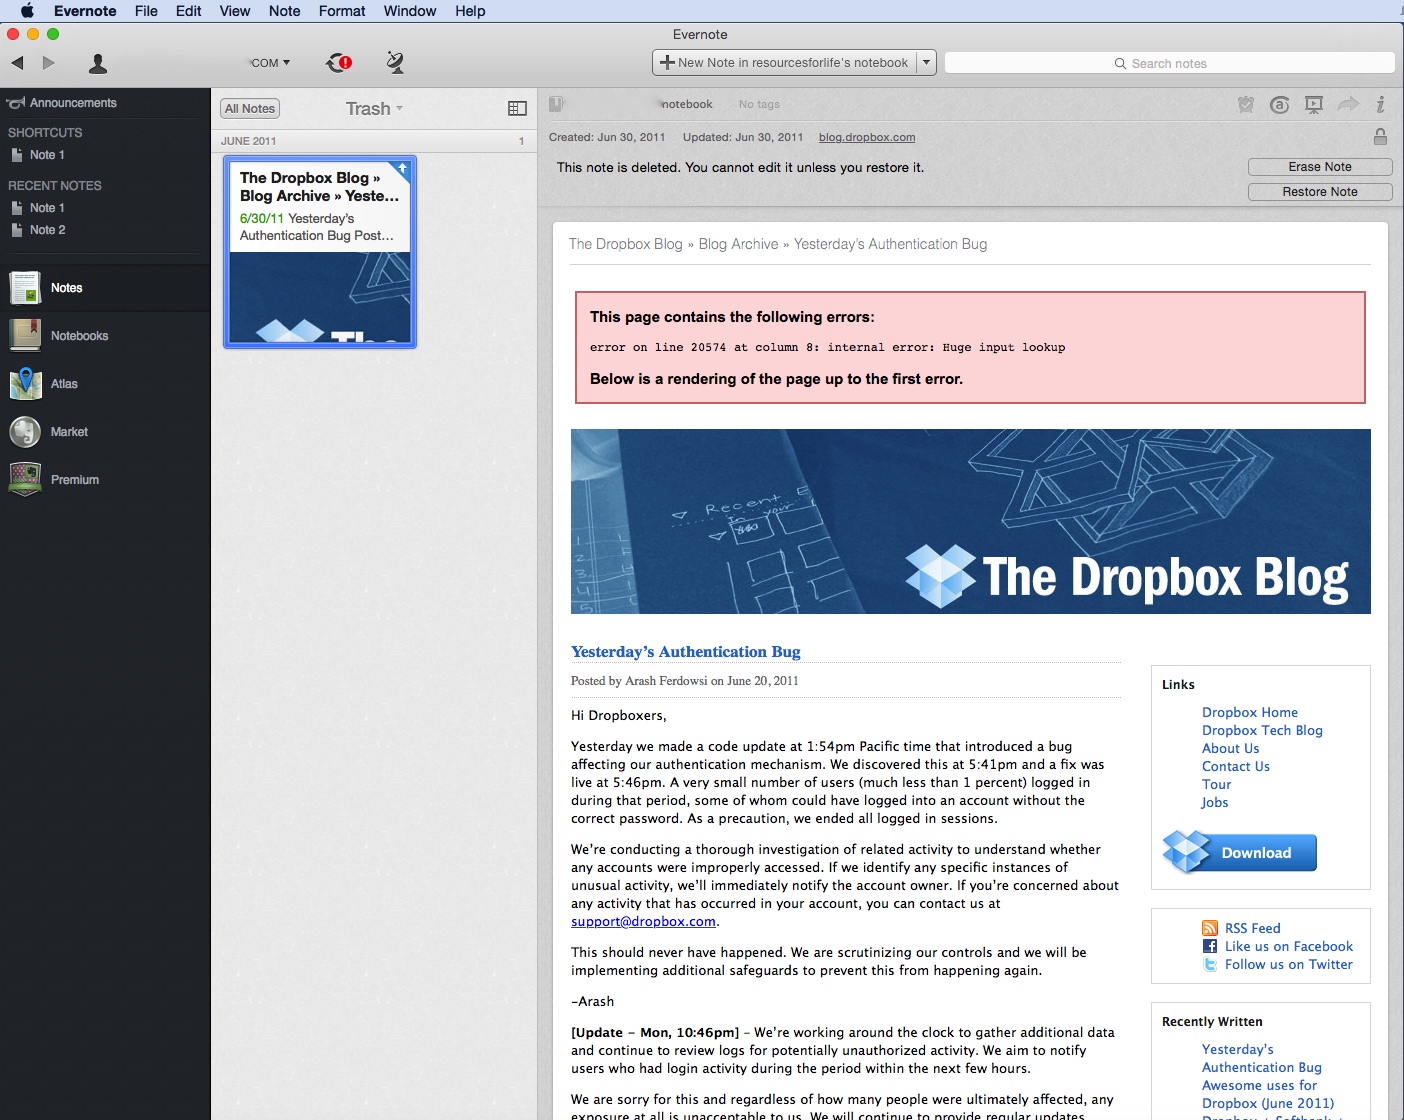Open the New Note dropdown arrow
The height and width of the screenshot is (1120, 1404).
tap(926, 62)
